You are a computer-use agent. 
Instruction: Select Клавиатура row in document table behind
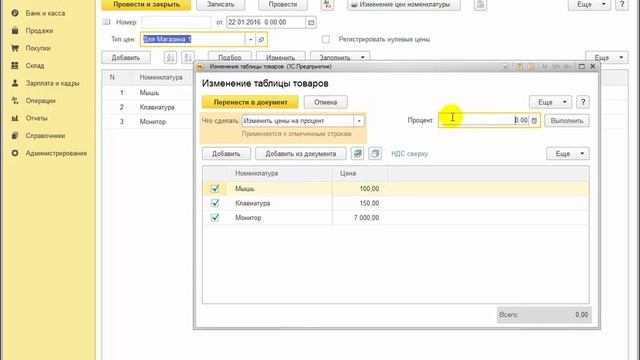pos(147,107)
